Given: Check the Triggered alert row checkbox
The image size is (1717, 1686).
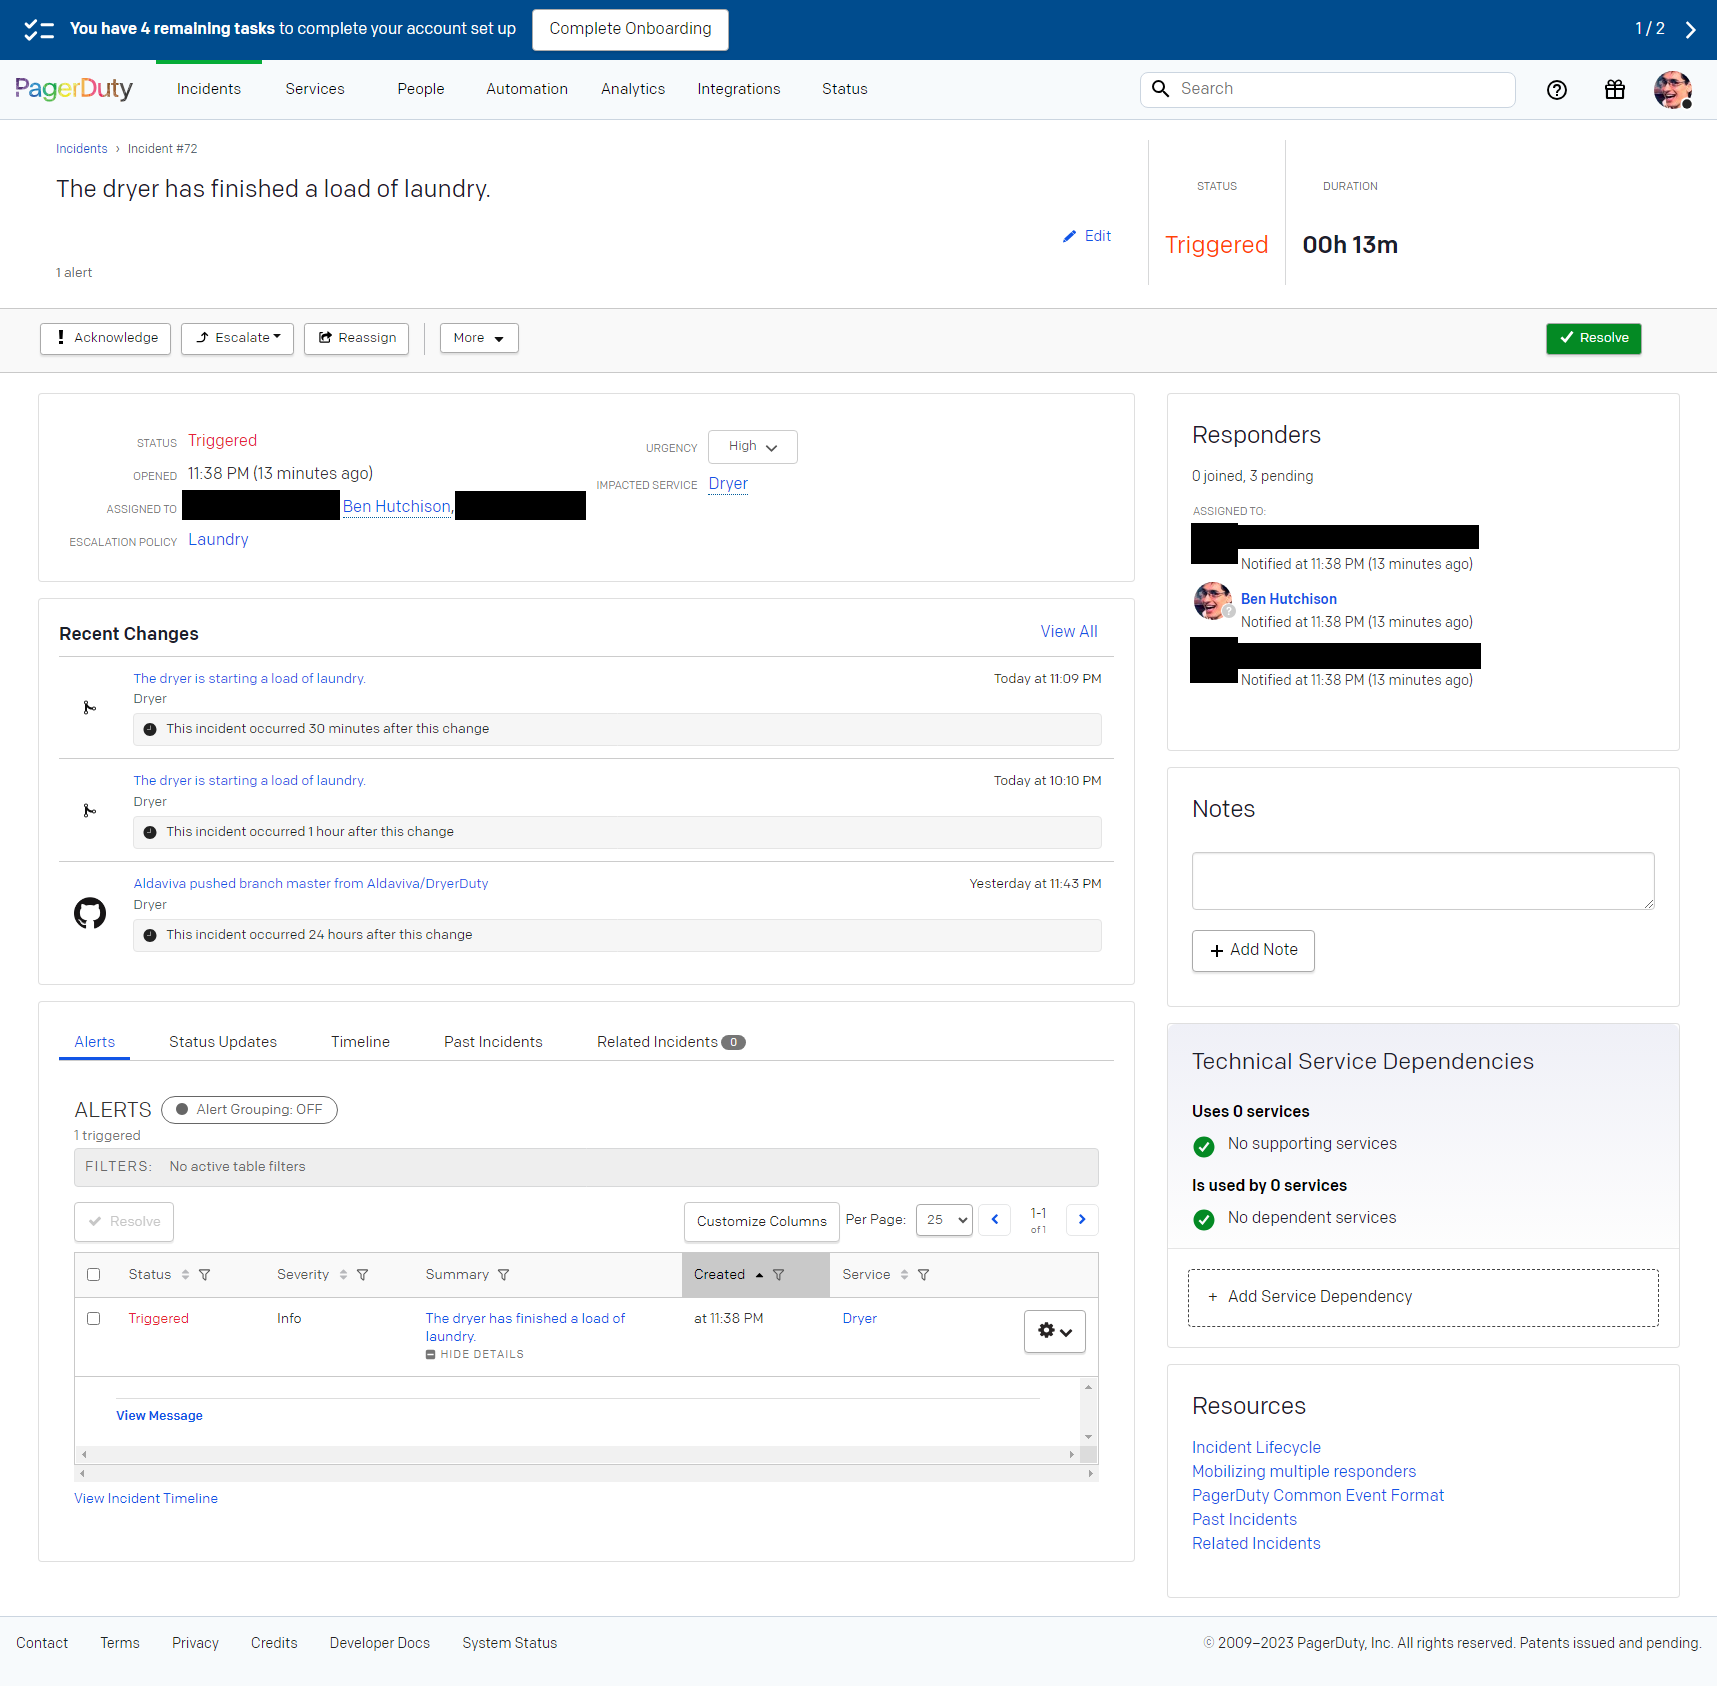Looking at the screenshot, I should coord(94,1319).
